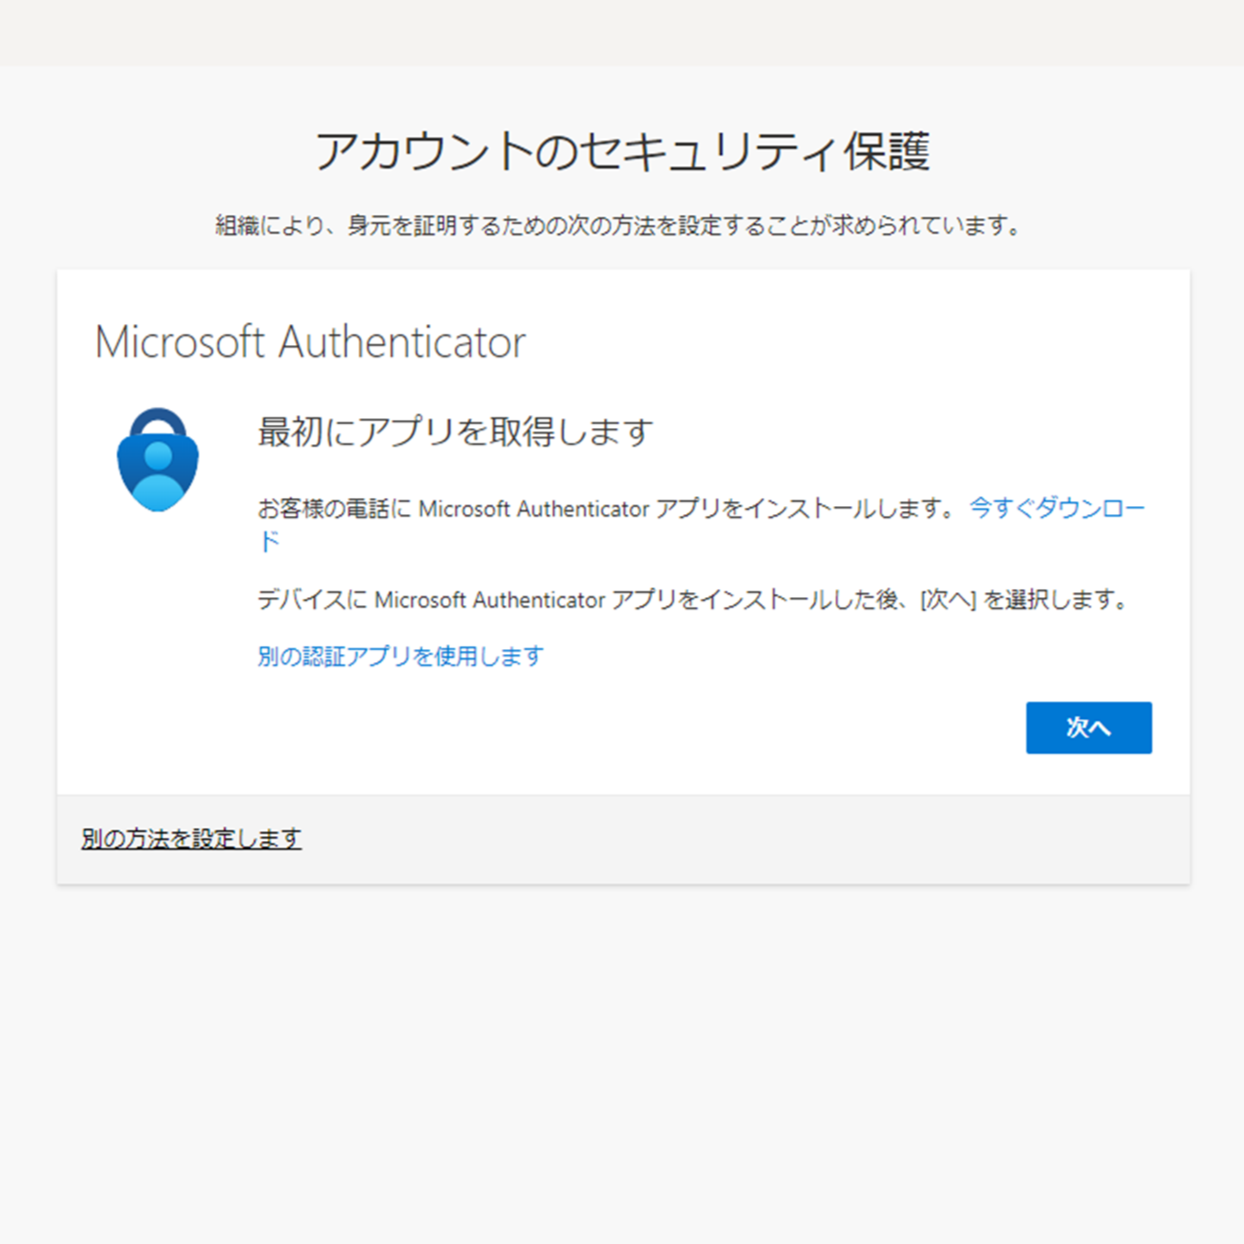Click the 次へ button
This screenshot has width=1244, height=1244.
point(1088,727)
